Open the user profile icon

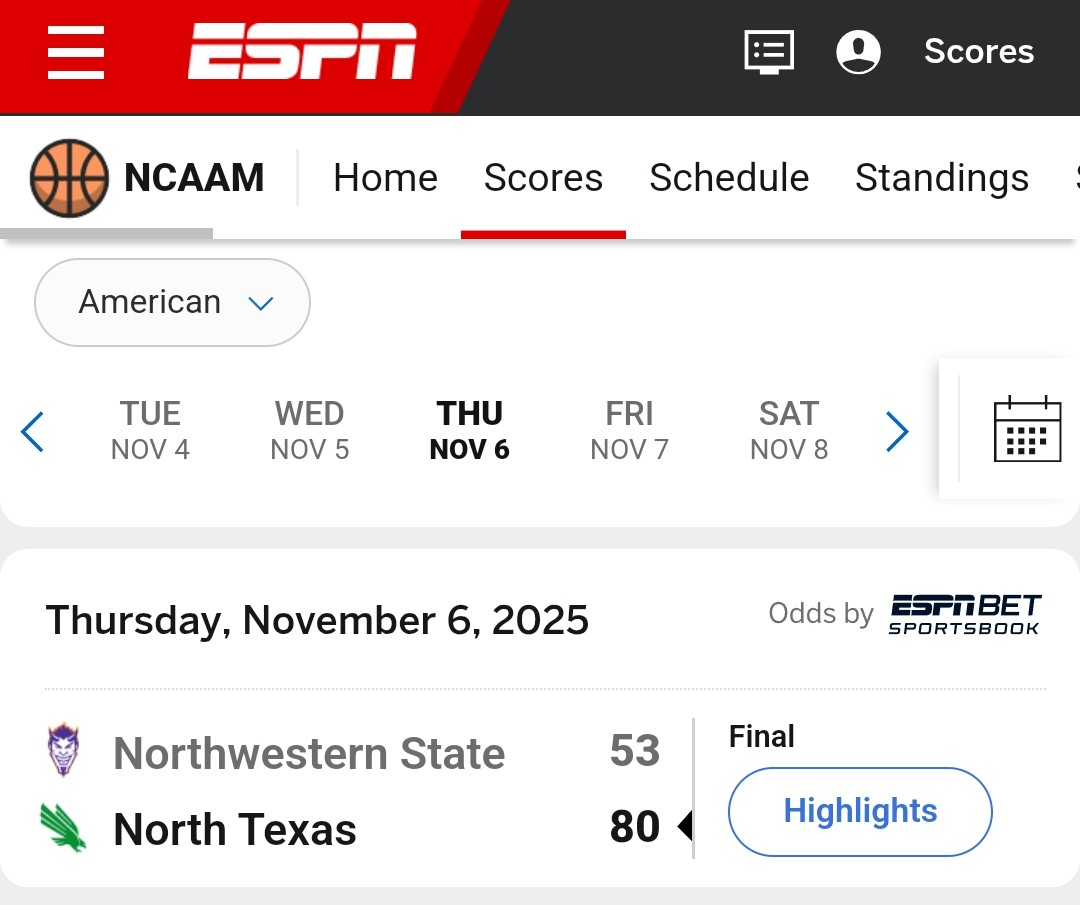click(858, 52)
